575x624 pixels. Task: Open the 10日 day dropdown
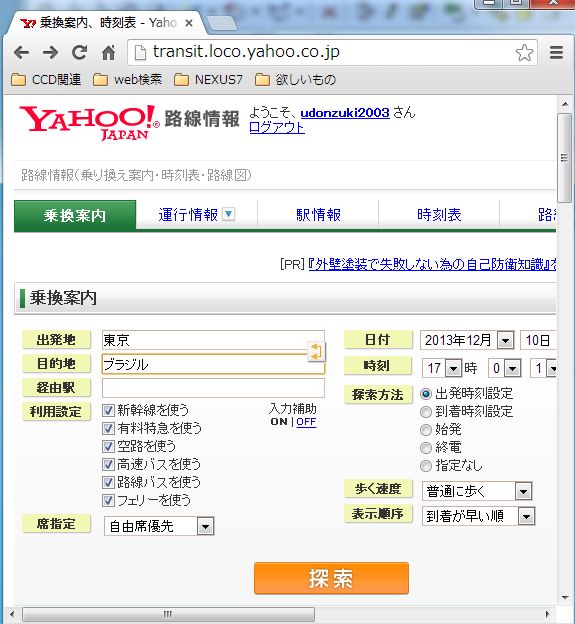pos(538,341)
